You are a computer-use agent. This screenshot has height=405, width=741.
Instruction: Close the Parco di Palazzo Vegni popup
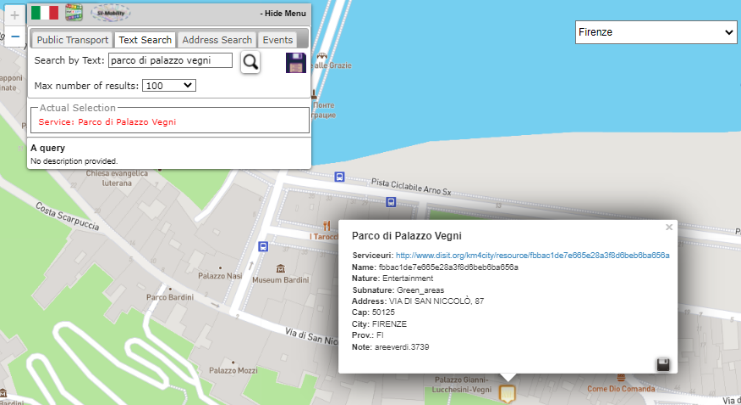pyautogui.click(x=669, y=227)
